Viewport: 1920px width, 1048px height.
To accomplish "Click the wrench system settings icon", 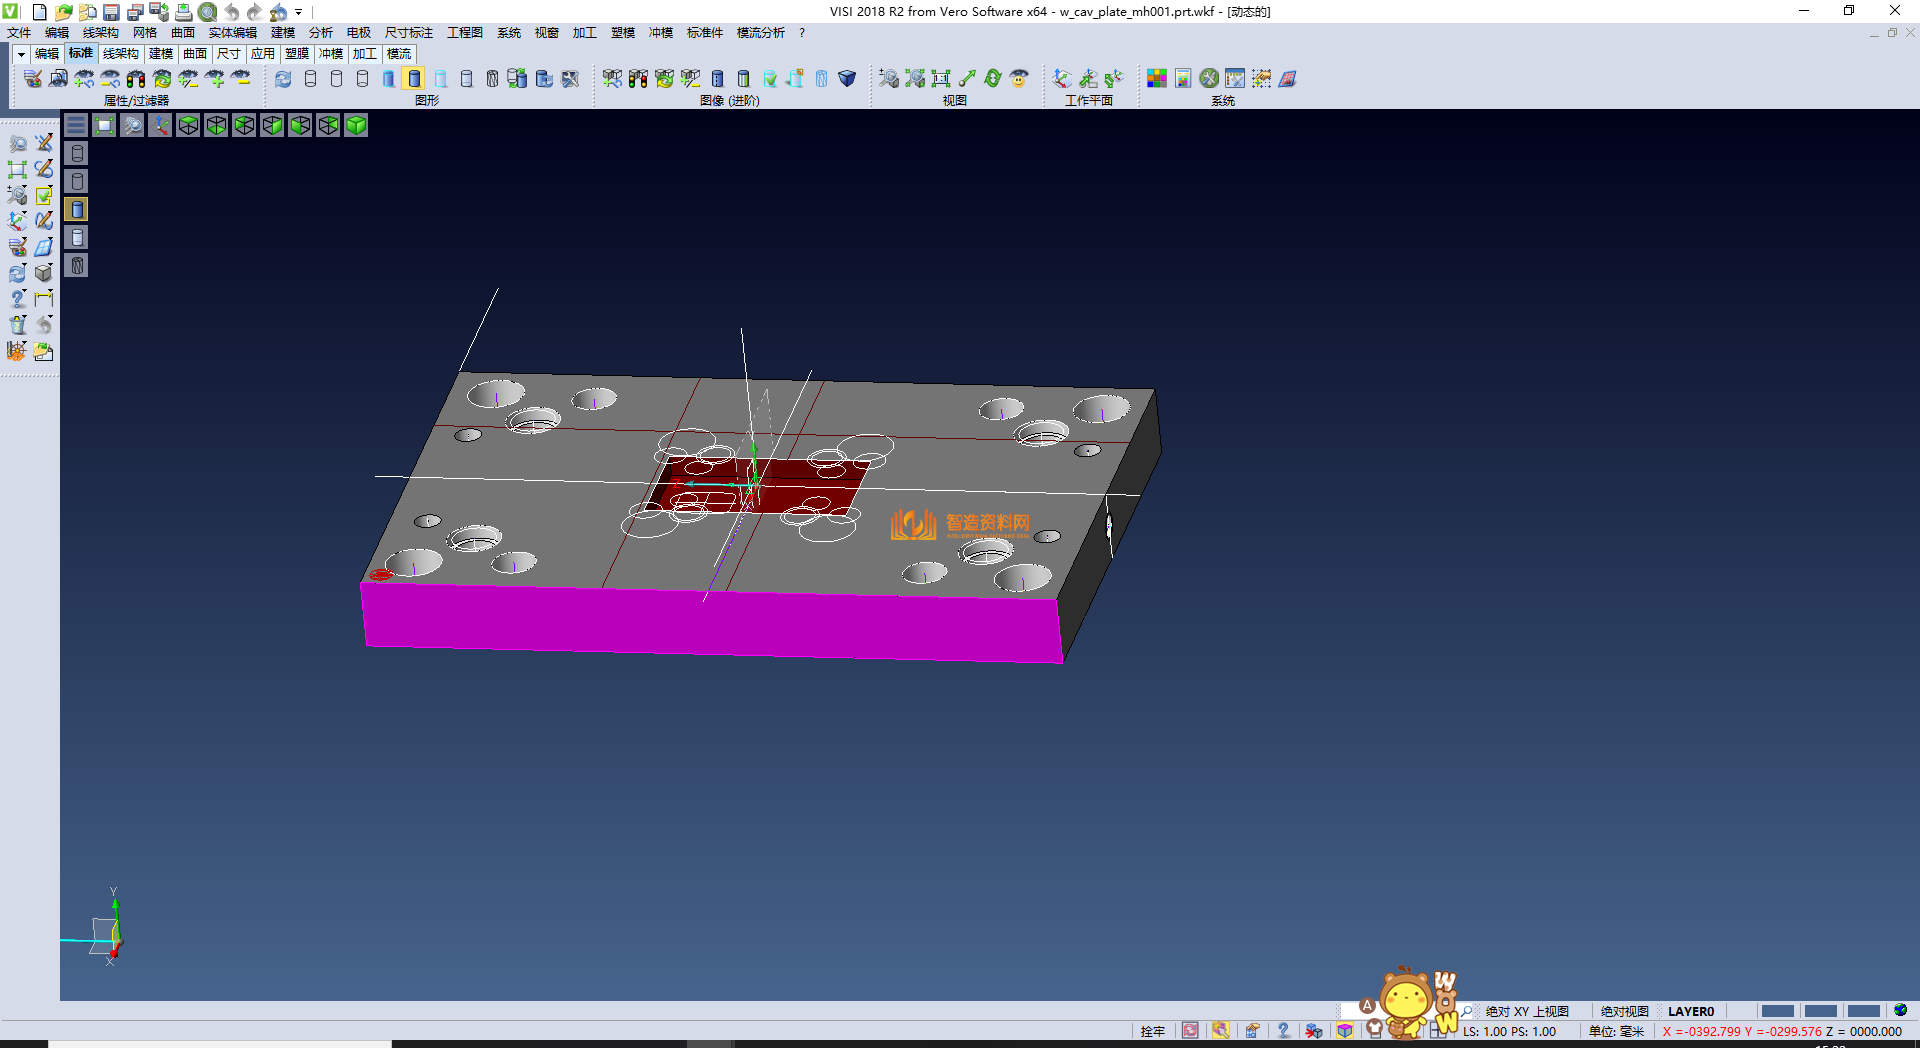I will (x=1209, y=79).
